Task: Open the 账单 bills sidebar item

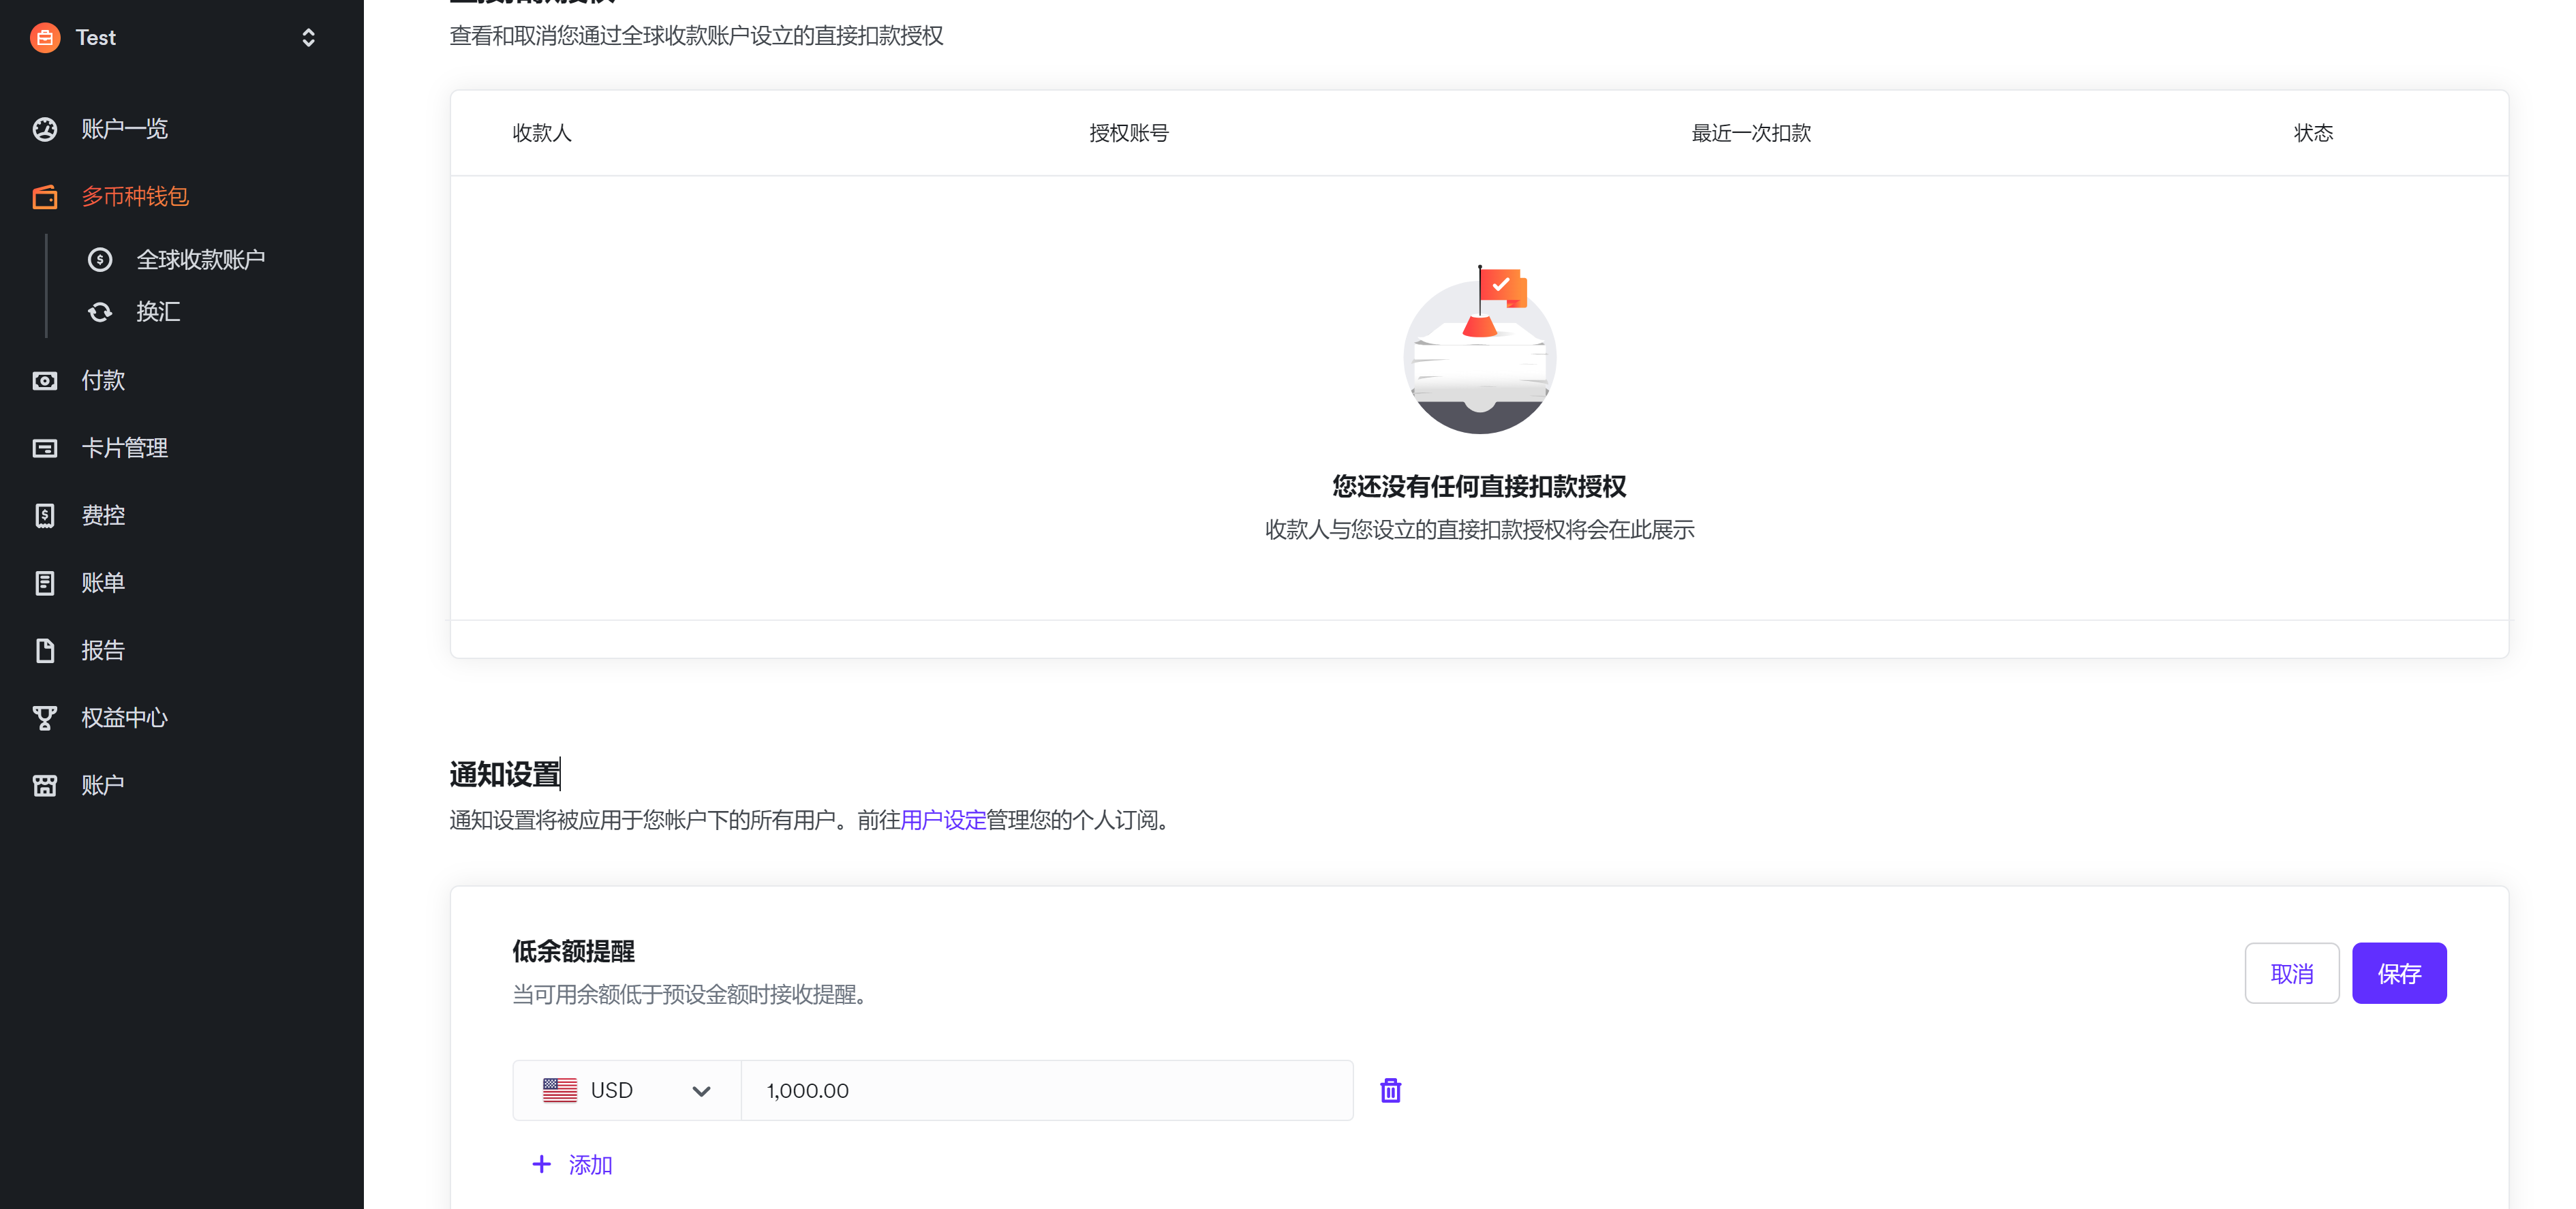Action: 102,583
